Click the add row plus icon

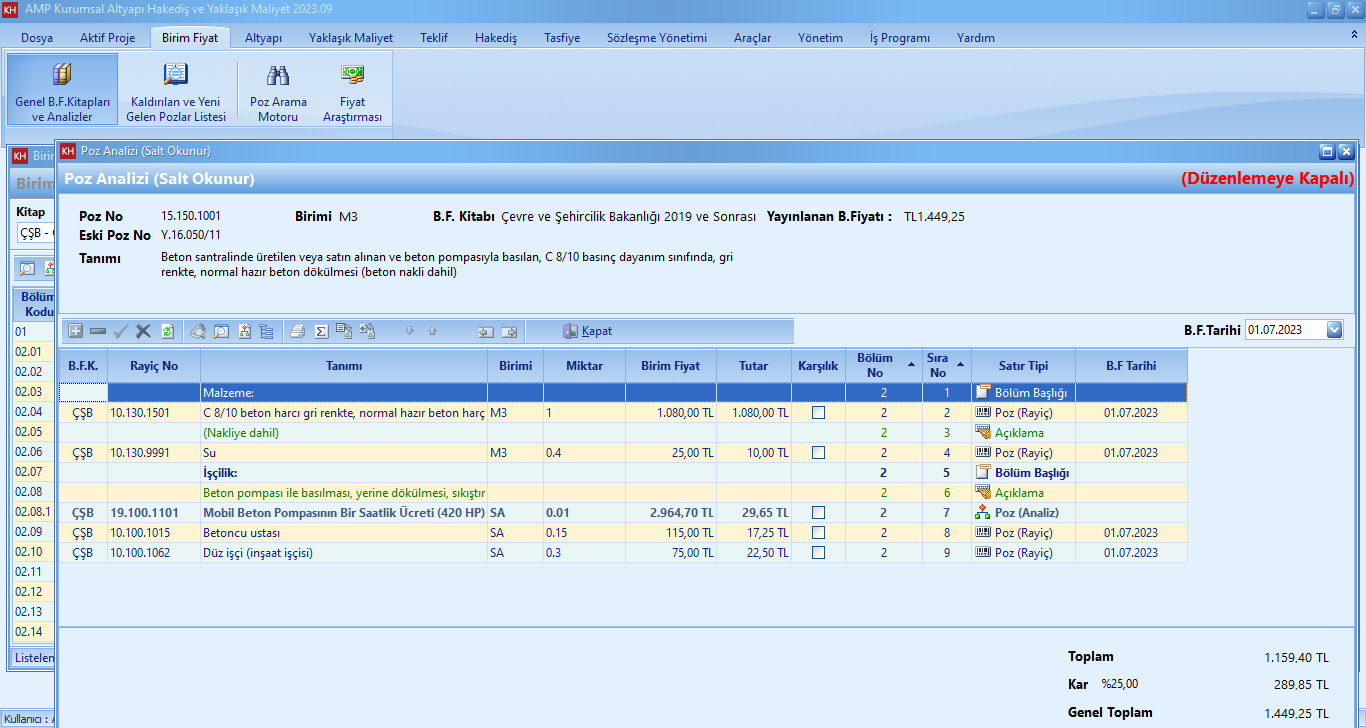click(x=76, y=331)
